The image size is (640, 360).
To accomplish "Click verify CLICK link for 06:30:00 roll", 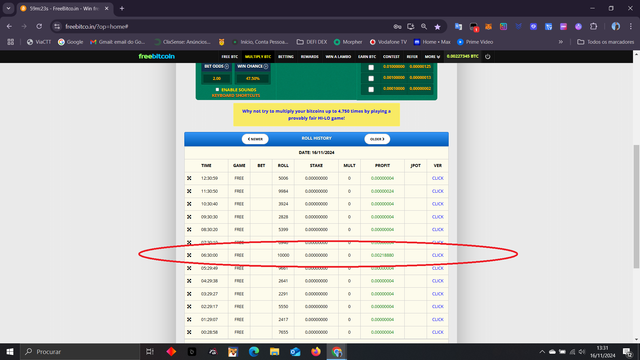I will (x=438, y=255).
